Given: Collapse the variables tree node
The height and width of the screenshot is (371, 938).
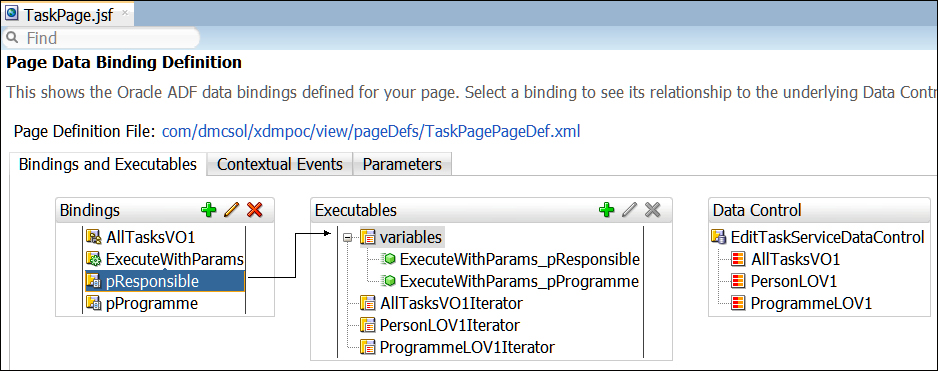Looking at the screenshot, I should (x=346, y=238).
